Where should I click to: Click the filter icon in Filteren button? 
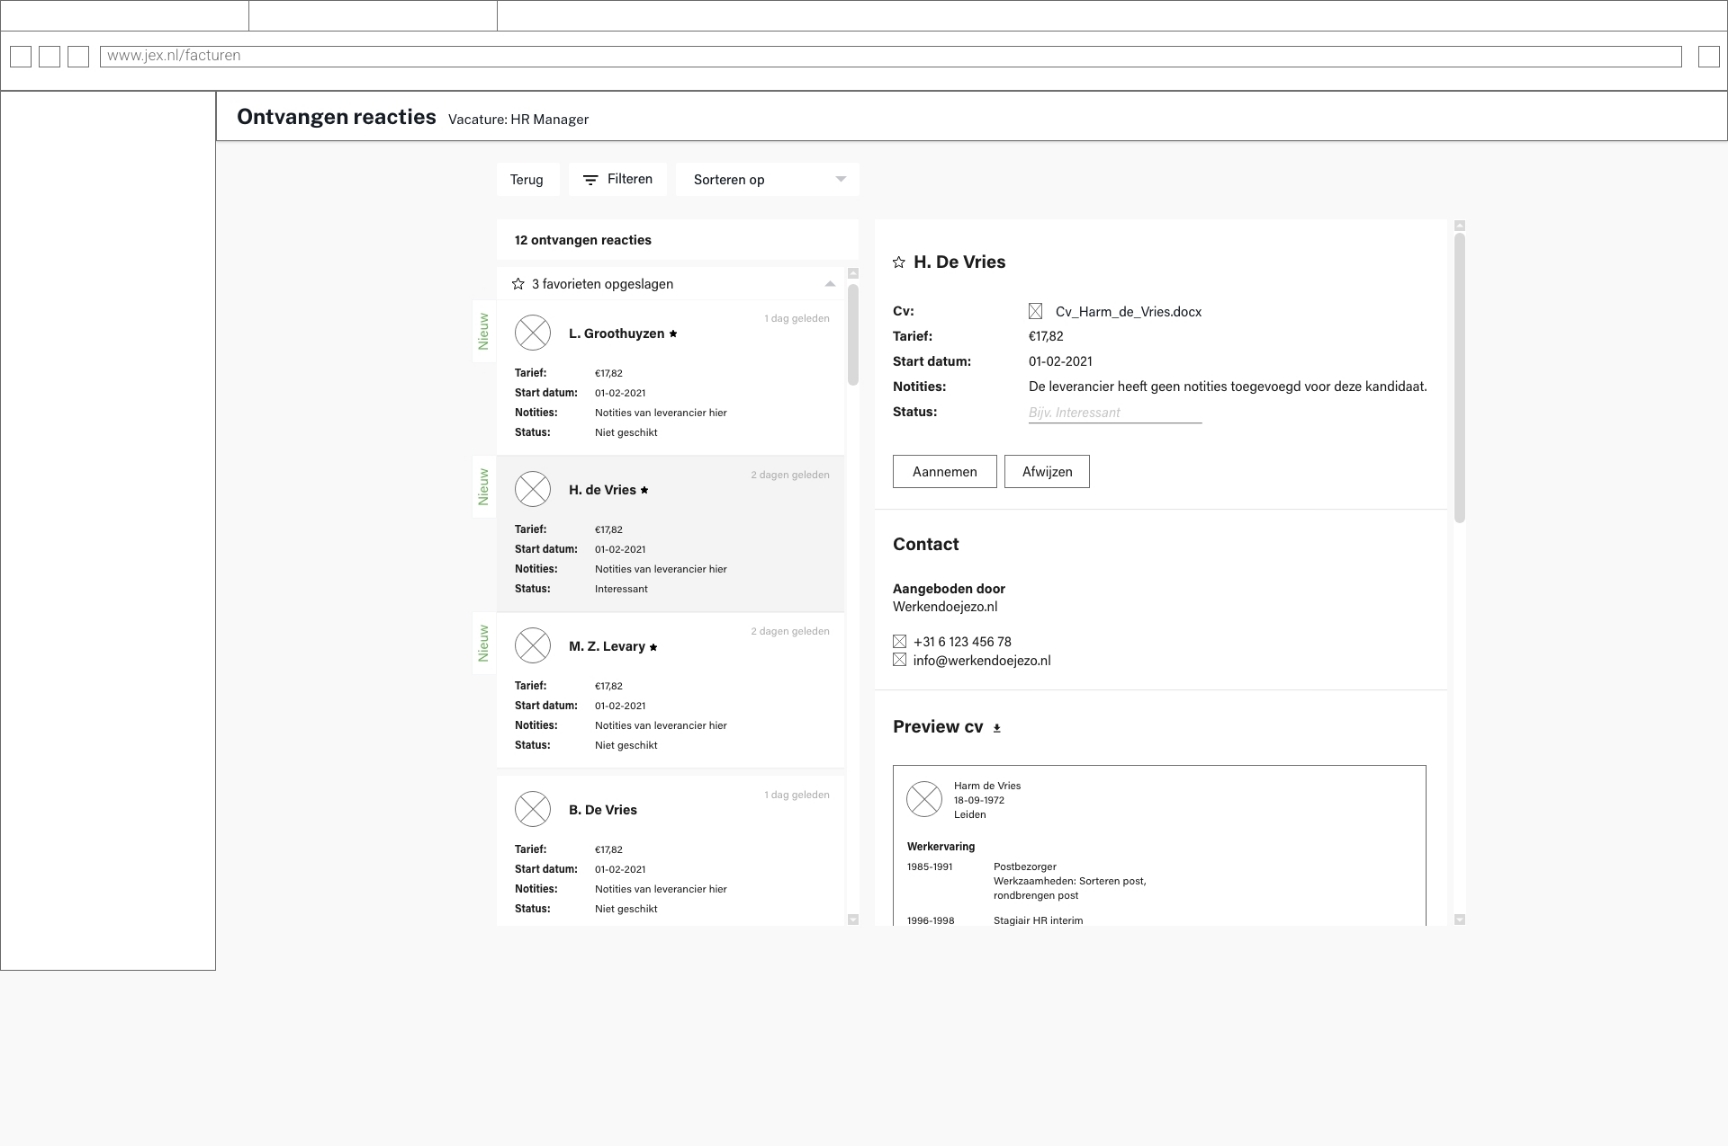point(590,180)
